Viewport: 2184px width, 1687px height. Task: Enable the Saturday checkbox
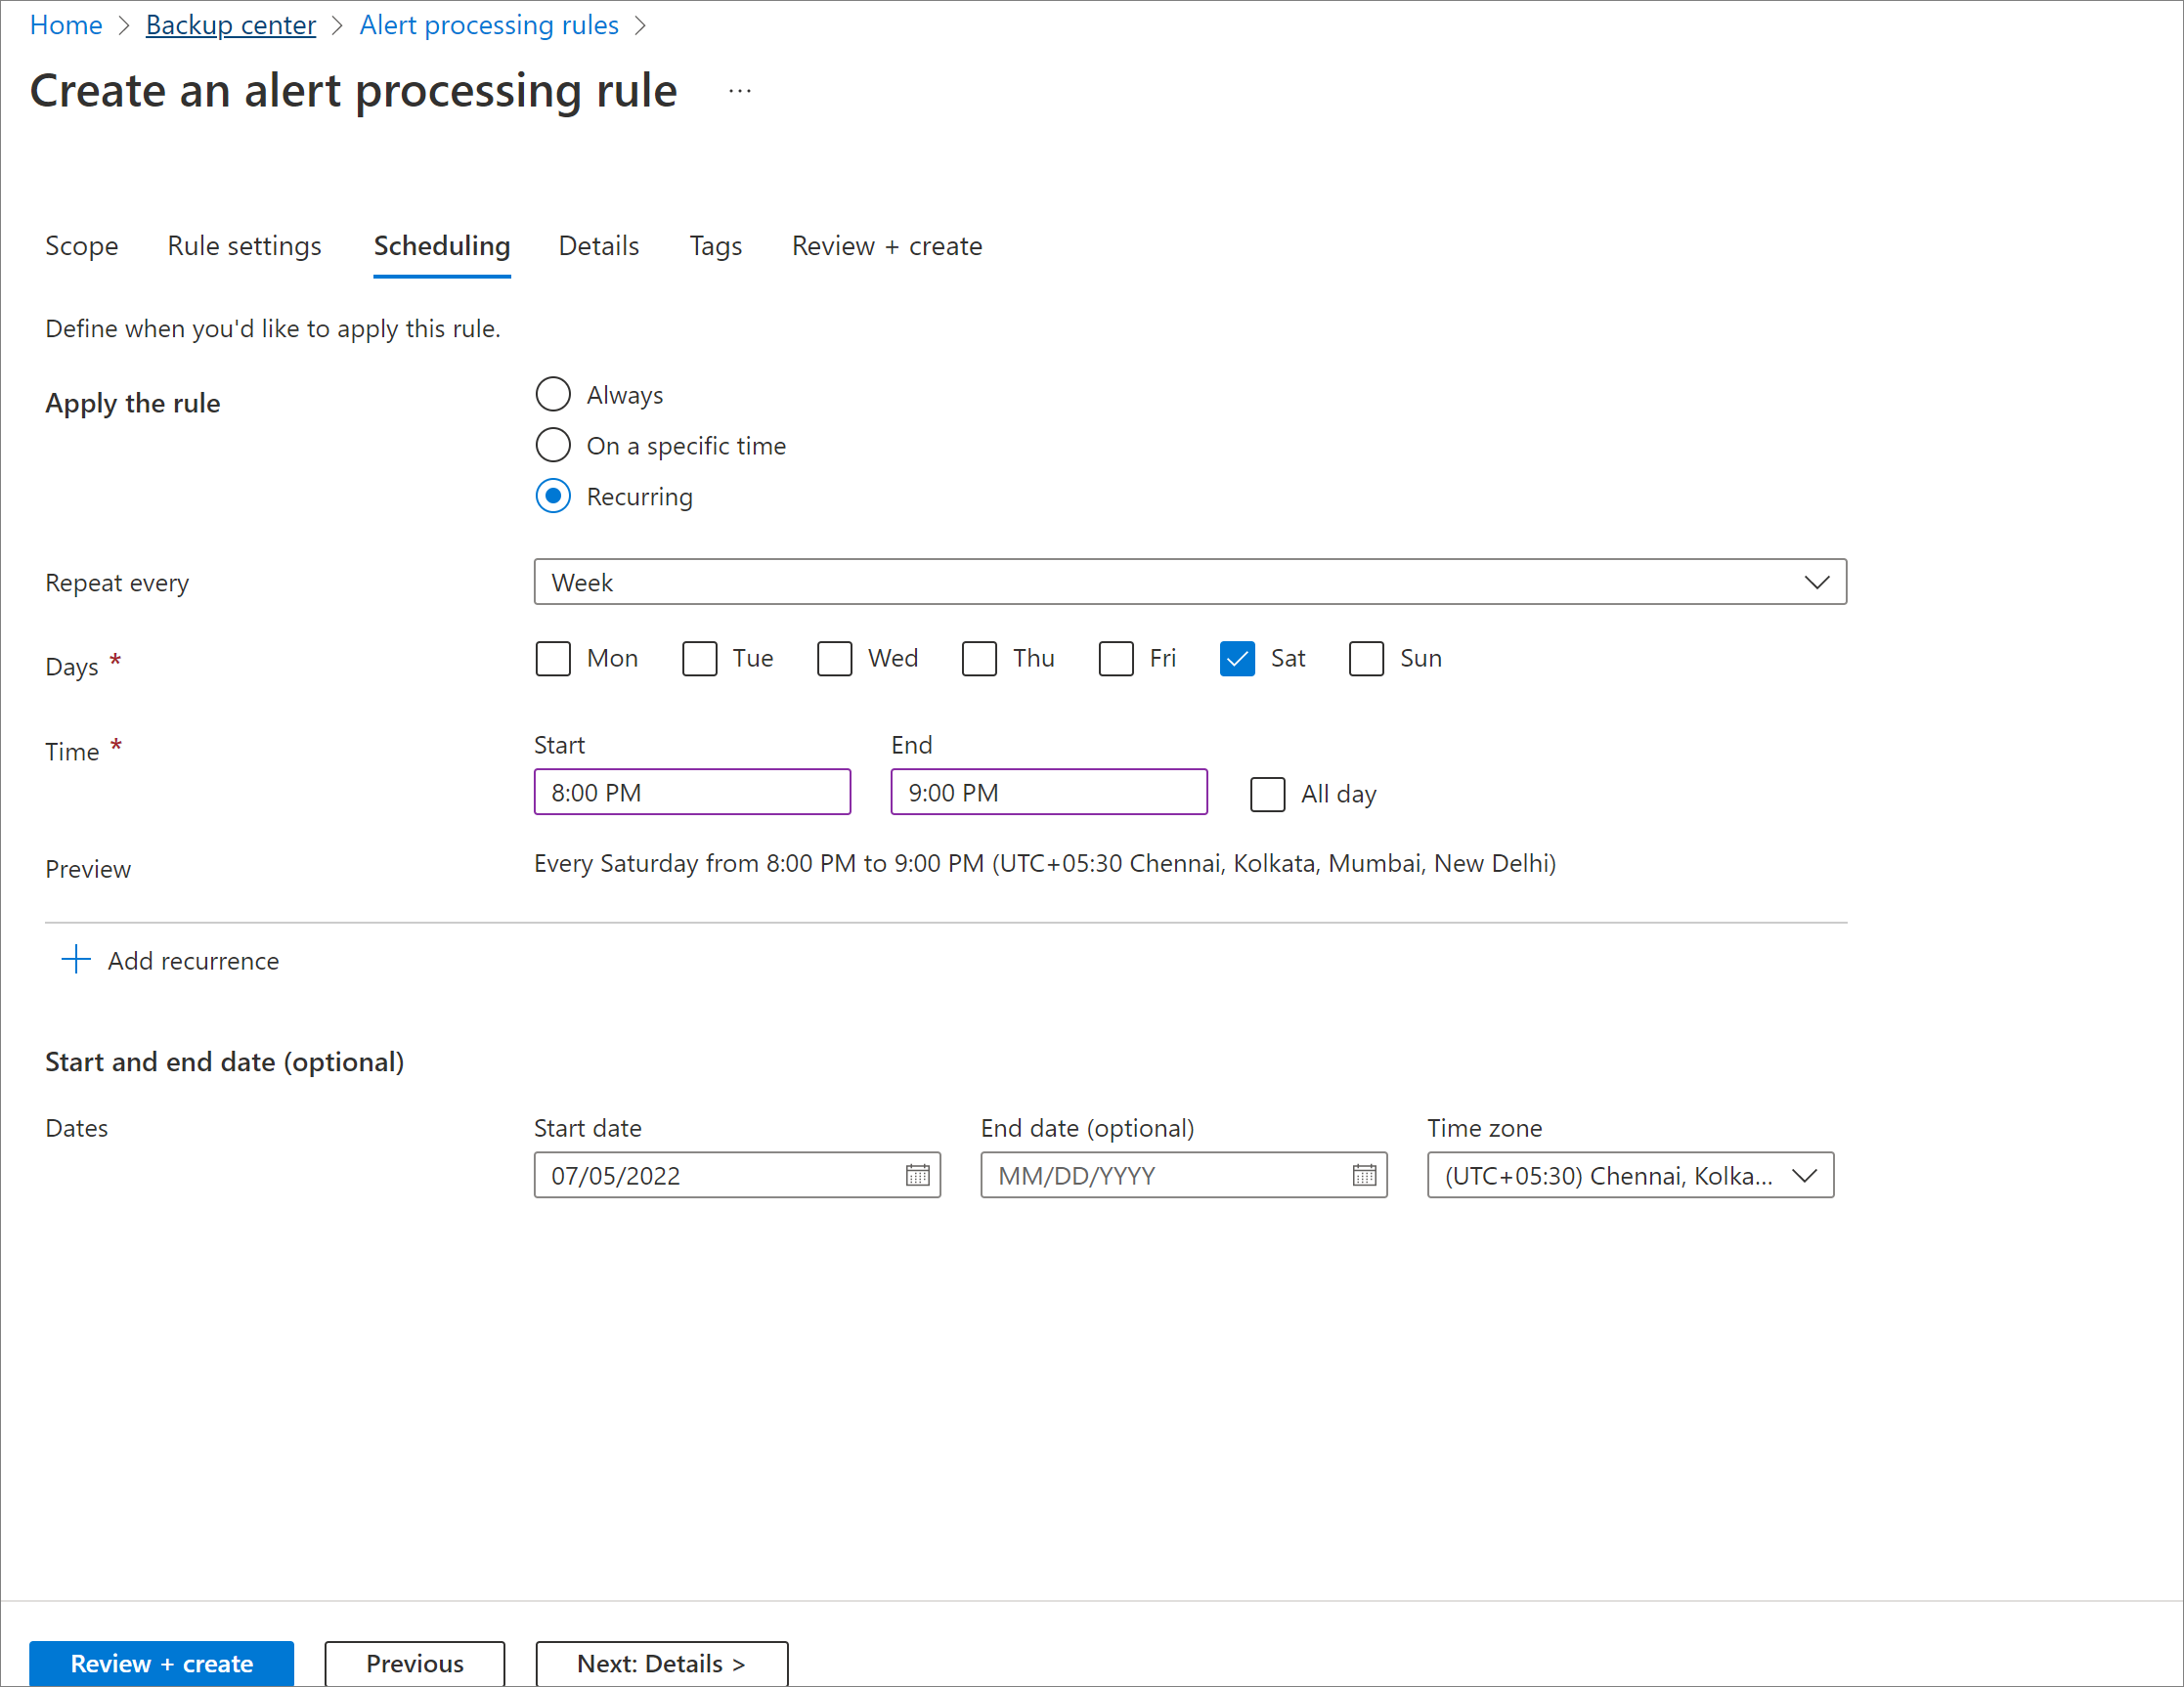tap(1234, 658)
